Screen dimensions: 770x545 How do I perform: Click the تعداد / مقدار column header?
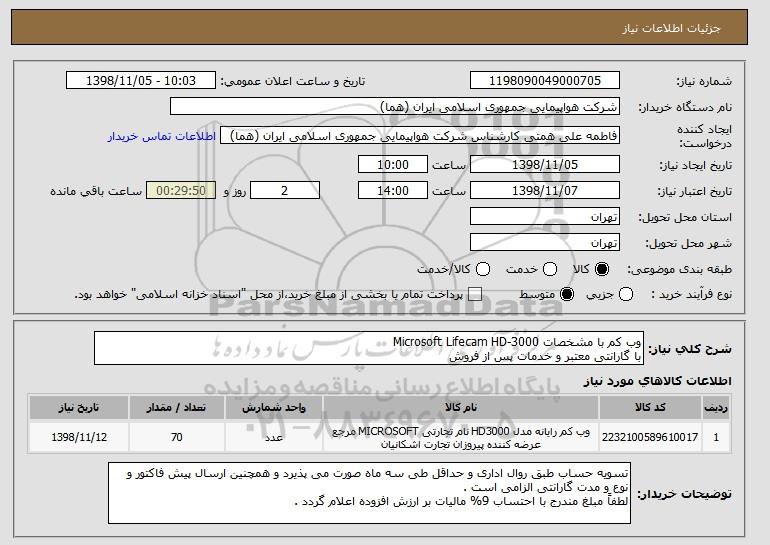tap(177, 408)
